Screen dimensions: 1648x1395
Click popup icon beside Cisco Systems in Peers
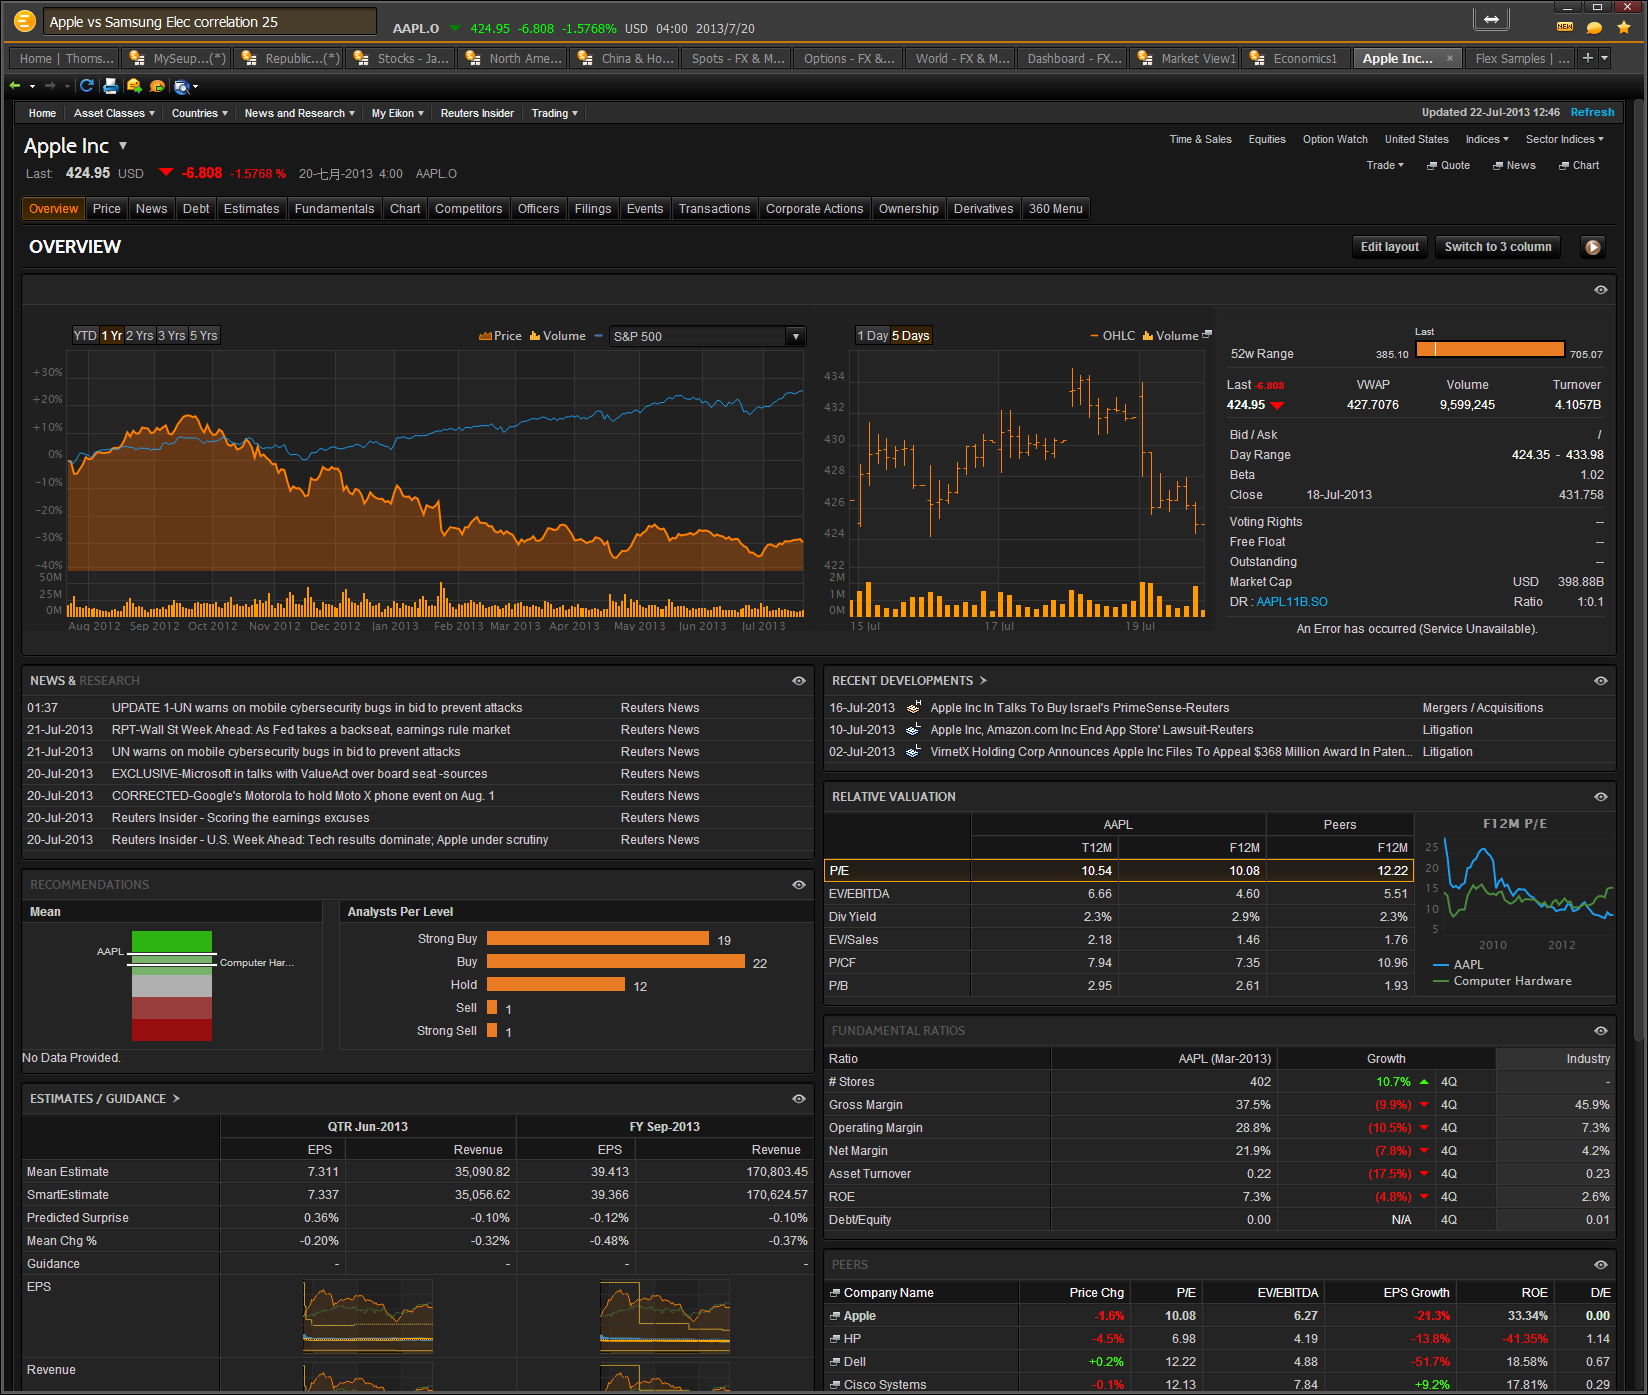pyautogui.click(x=835, y=1385)
